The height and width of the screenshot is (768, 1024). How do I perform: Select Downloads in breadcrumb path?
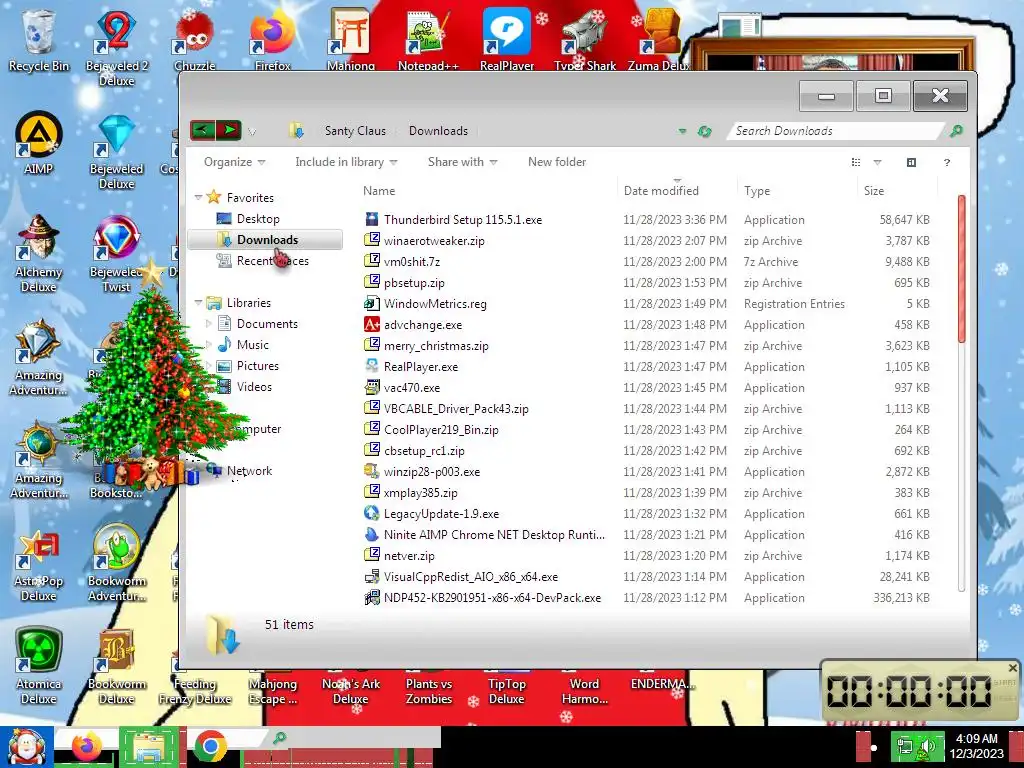click(x=438, y=131)
